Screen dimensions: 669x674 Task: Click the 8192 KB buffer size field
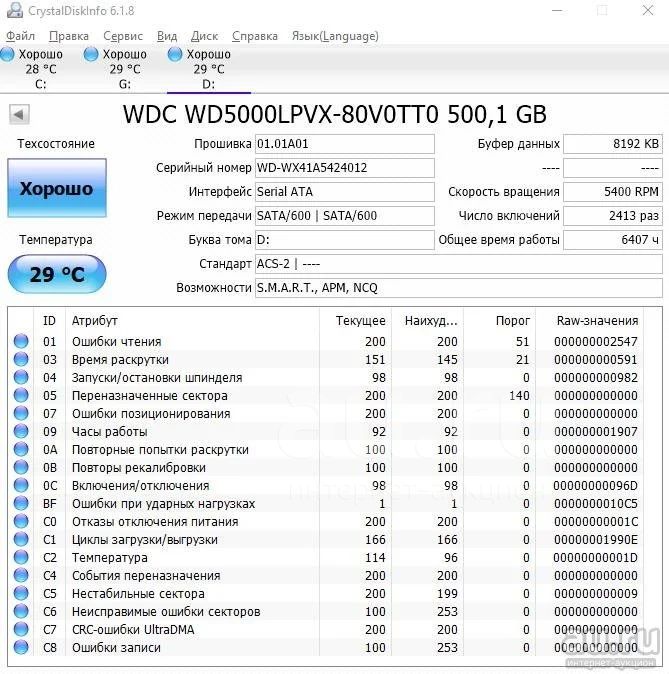(613, 144)
